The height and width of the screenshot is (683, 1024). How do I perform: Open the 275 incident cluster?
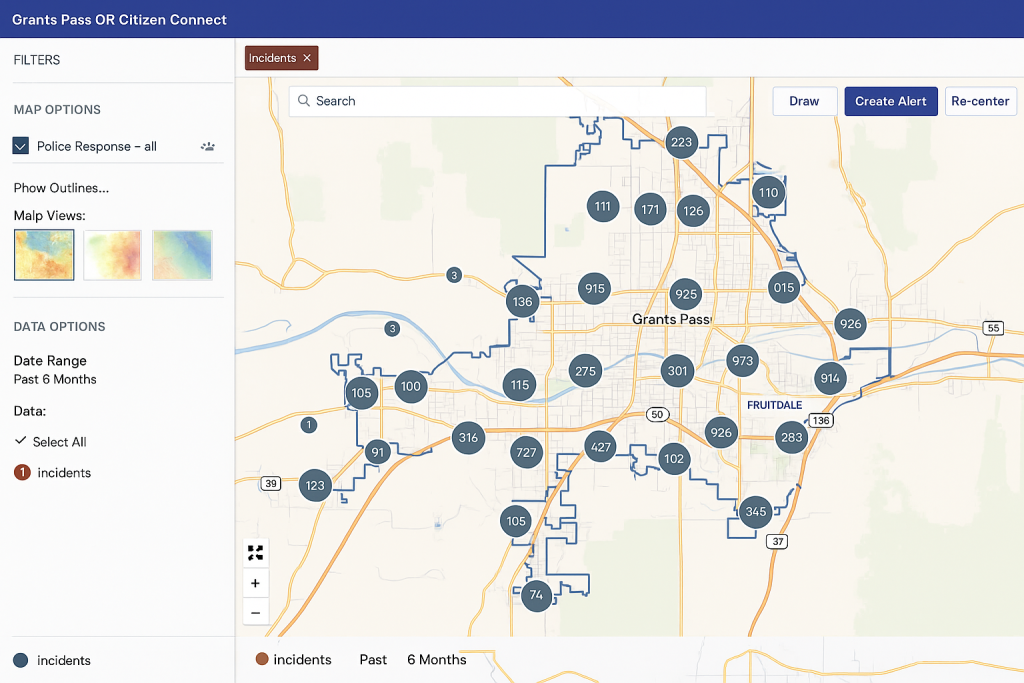click(586, 371)
